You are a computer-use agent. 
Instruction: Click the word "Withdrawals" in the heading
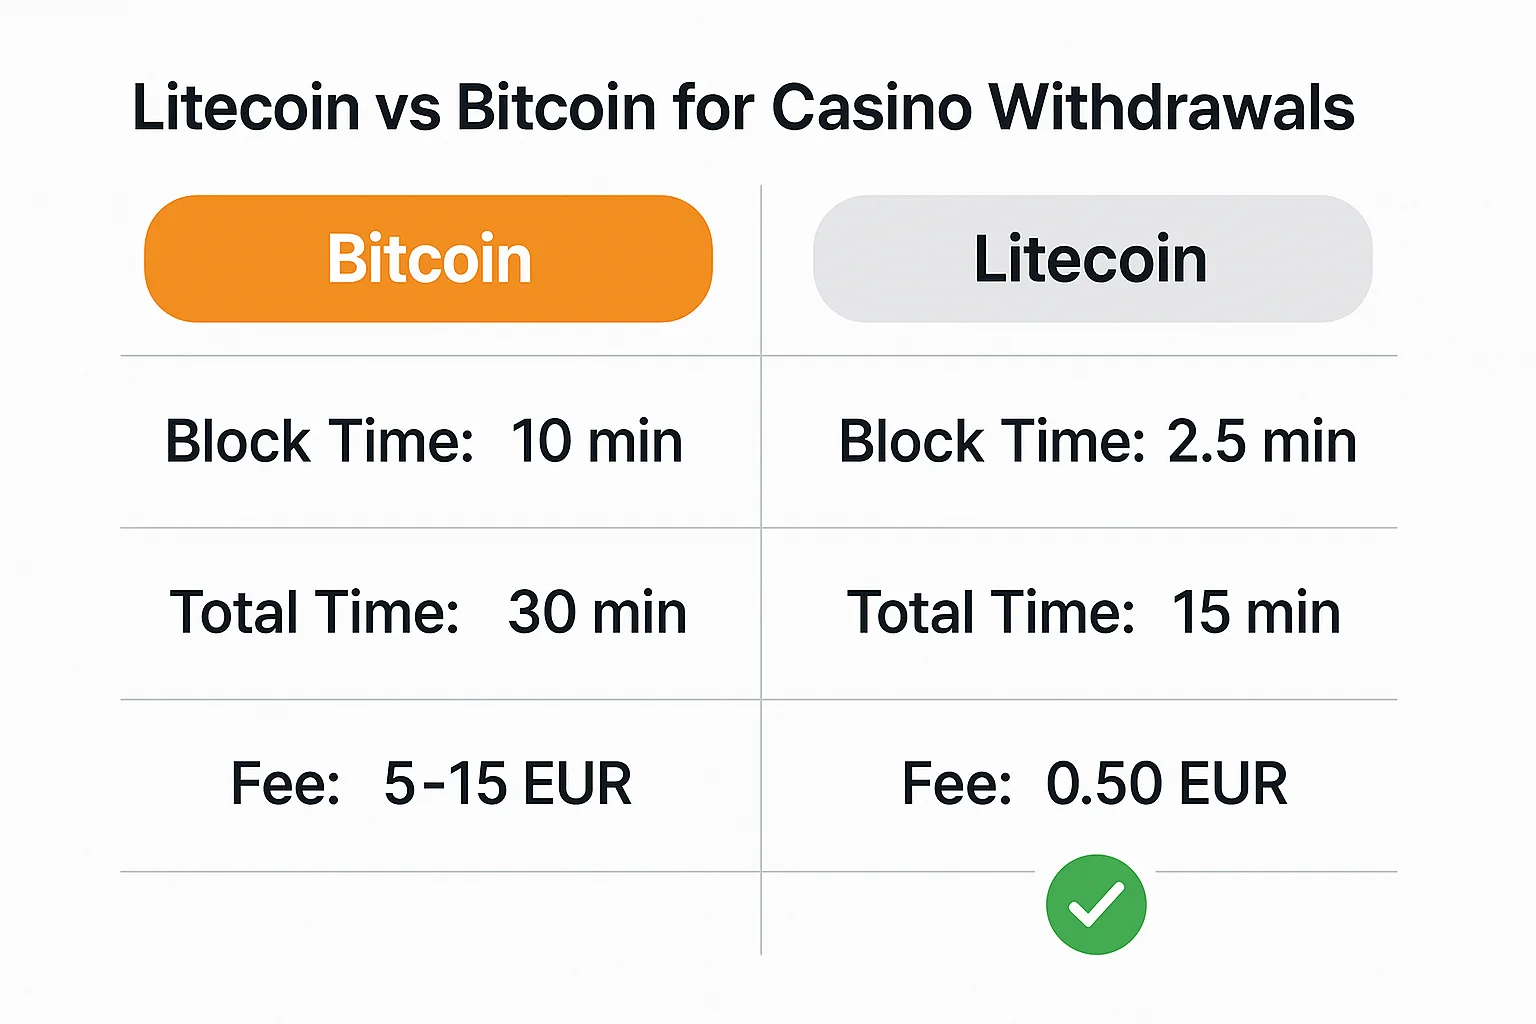click(1171, 107)
